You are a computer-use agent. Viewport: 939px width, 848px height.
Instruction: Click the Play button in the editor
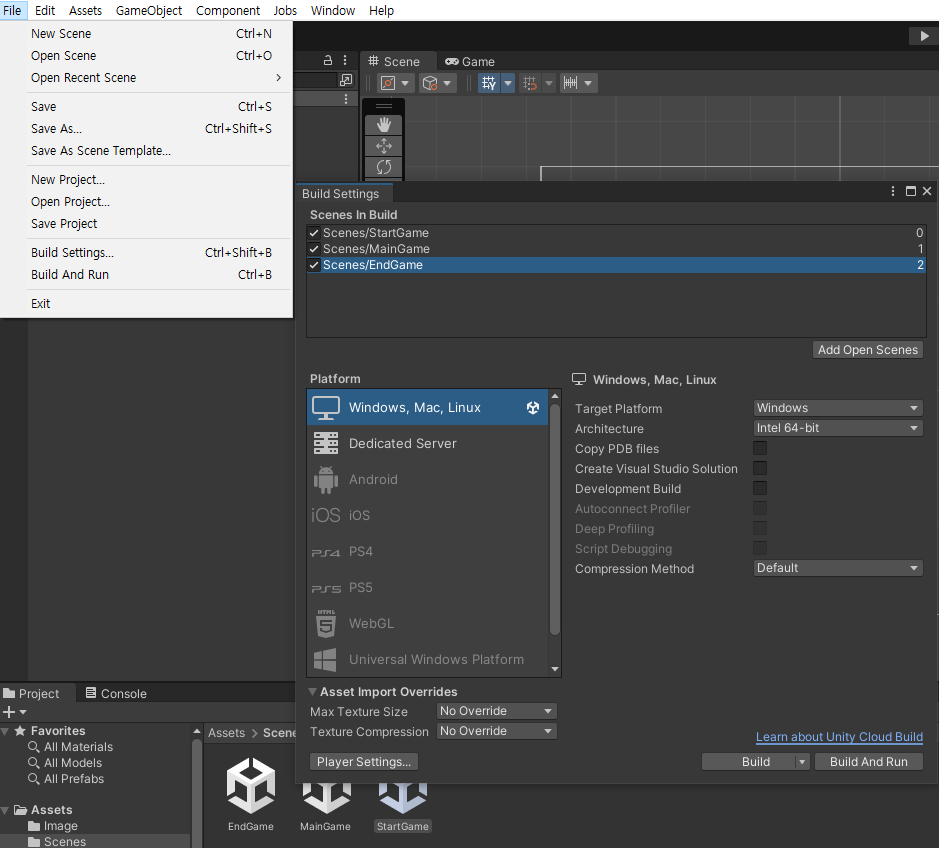[924, 36]
